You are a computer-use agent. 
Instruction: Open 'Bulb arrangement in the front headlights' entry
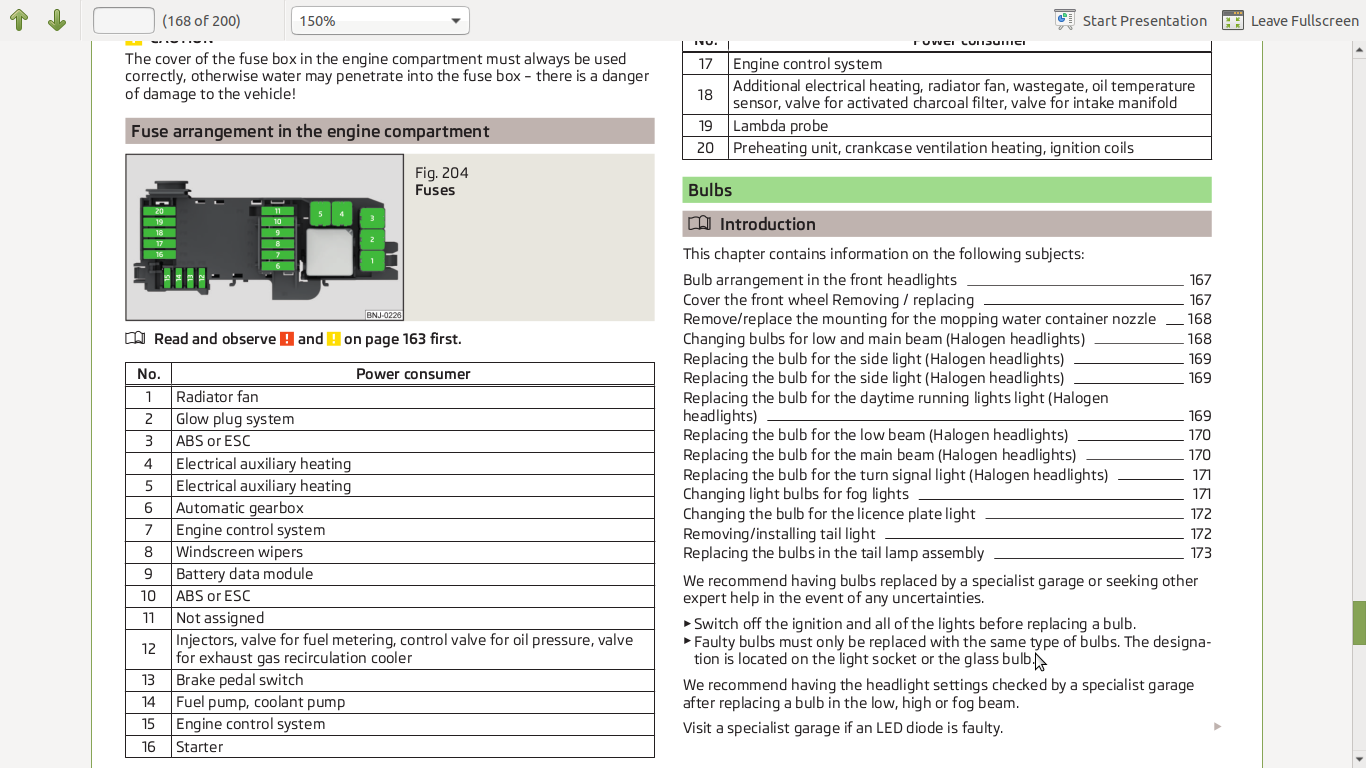(820, 280)
